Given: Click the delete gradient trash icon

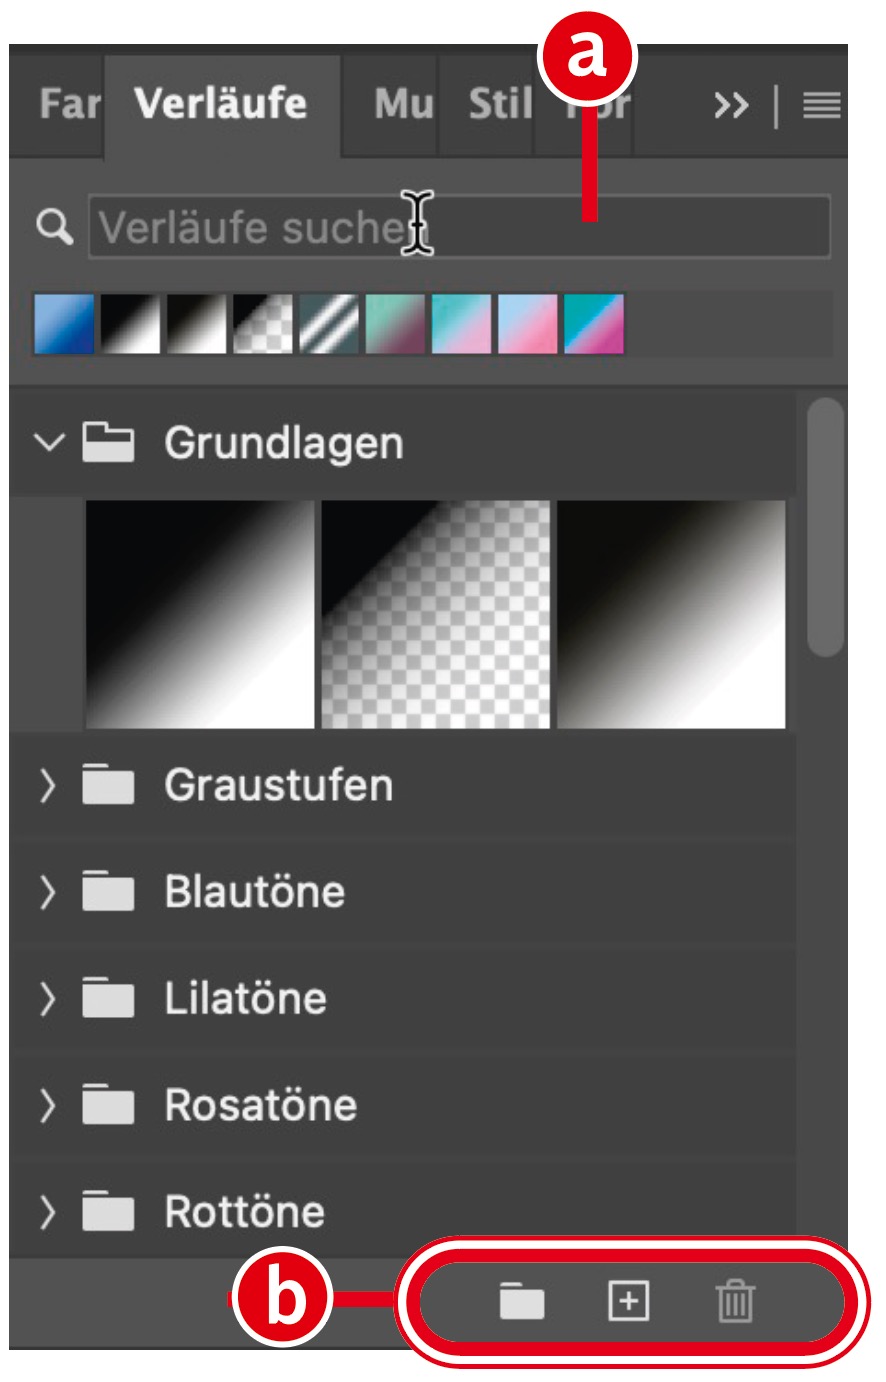Looking at the screenshot, I should point(735,1302).
